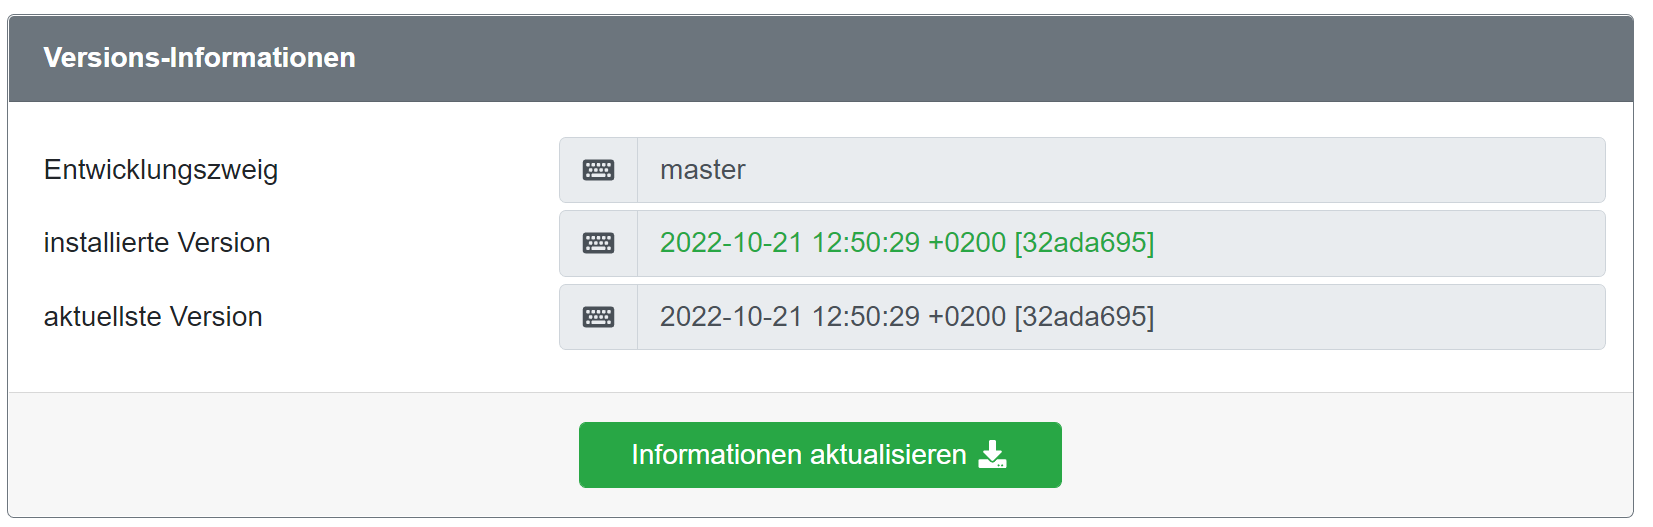Screen dimensions: 1653x527
Task: Click the Versions-Informationen panel title
Action: point(199,58)
